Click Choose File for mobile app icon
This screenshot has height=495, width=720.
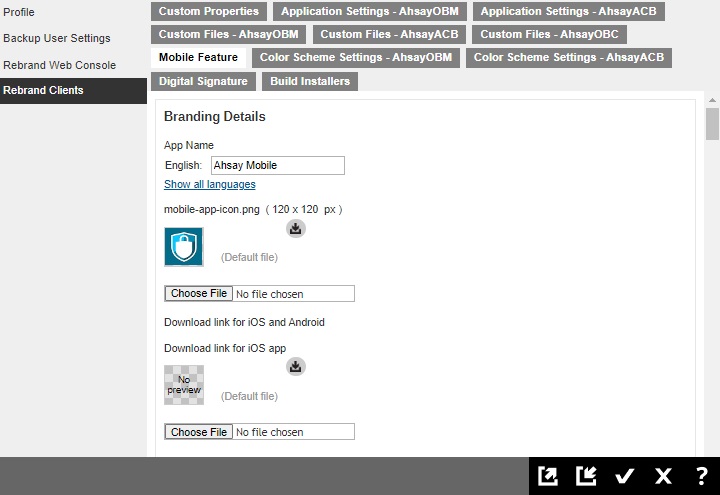pos(199,294)
